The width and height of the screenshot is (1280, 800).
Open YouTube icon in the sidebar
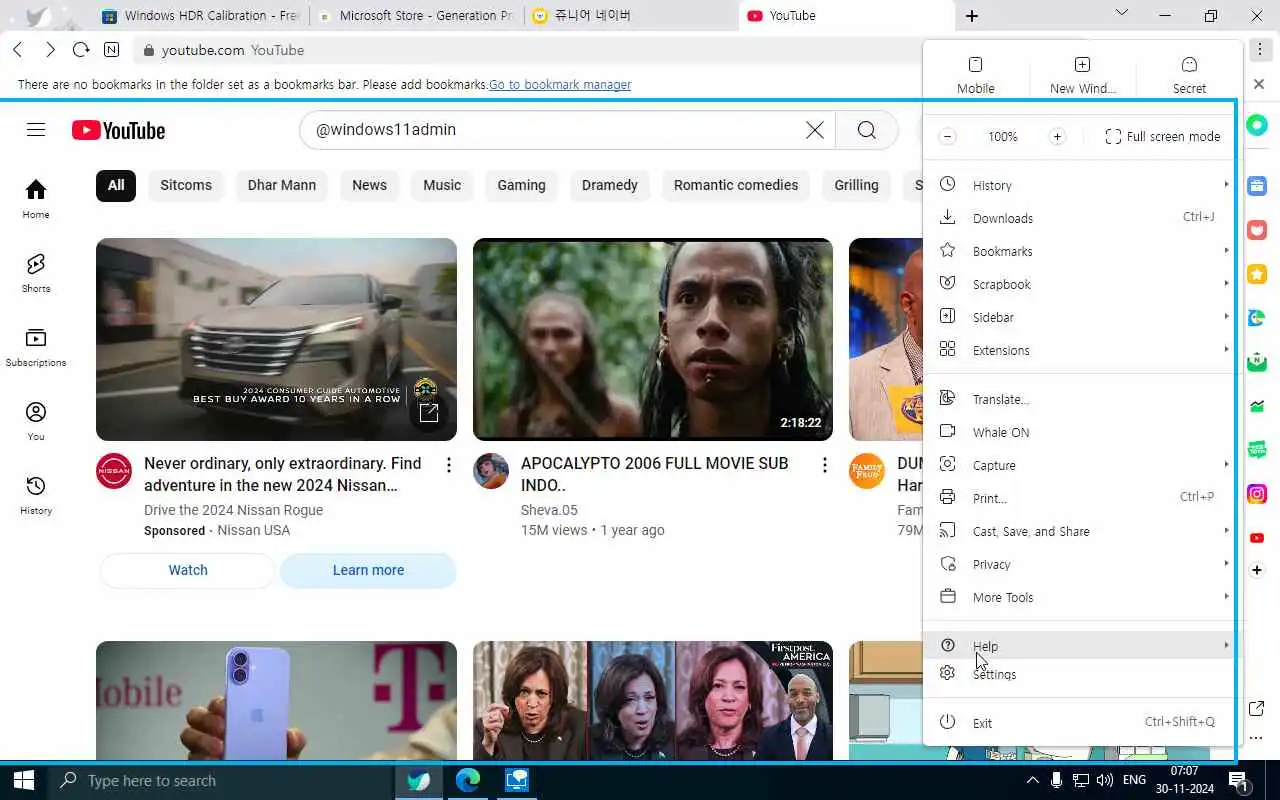tap(1257, 538)
